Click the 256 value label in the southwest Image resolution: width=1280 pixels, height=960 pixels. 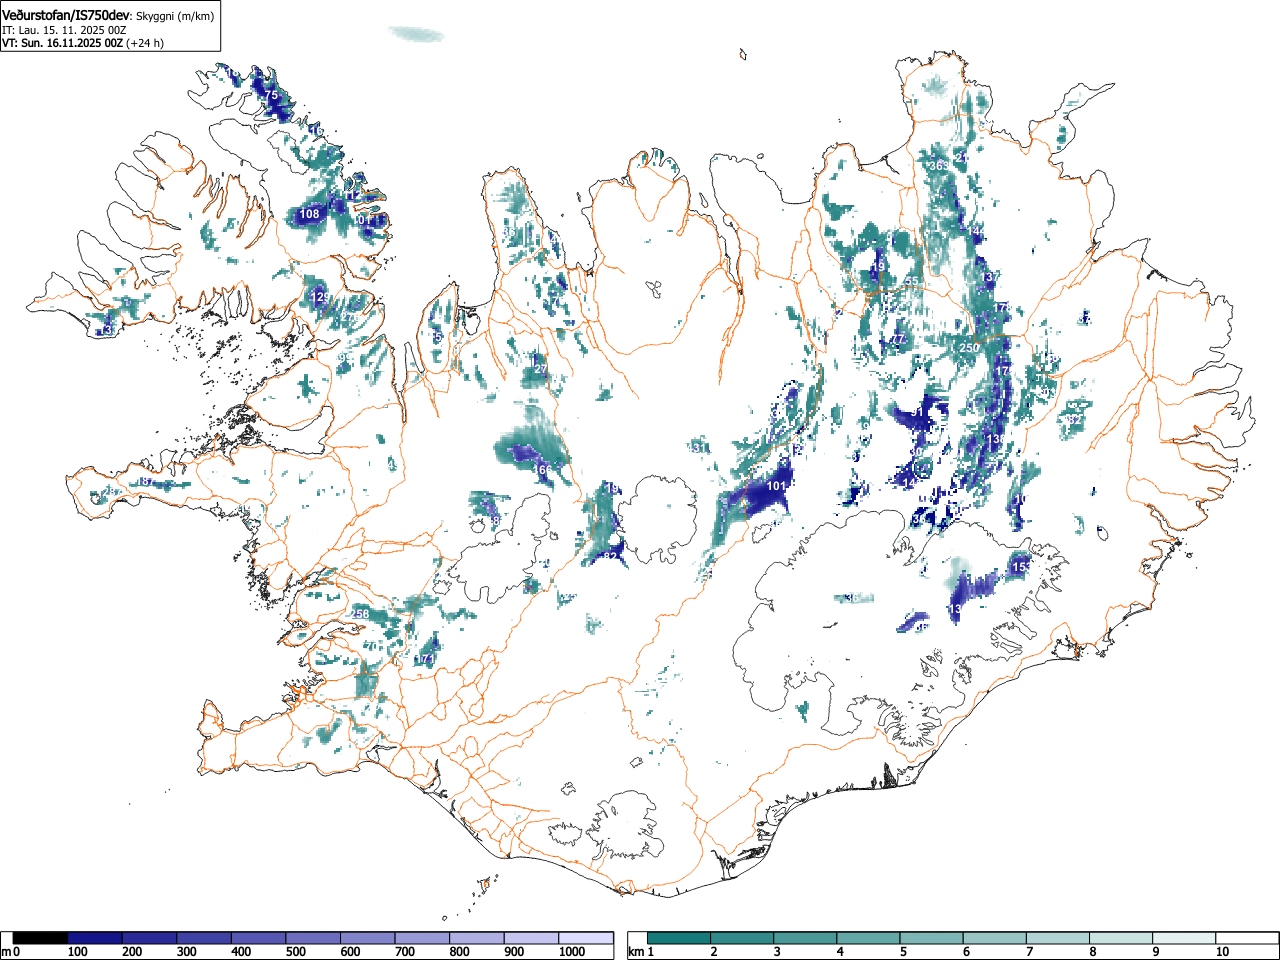pos(360,614)
